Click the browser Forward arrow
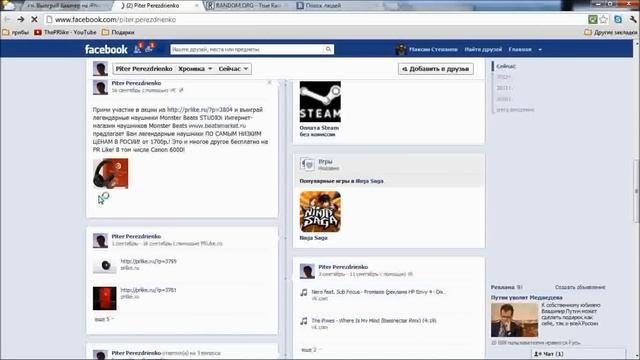 point(21,19)
